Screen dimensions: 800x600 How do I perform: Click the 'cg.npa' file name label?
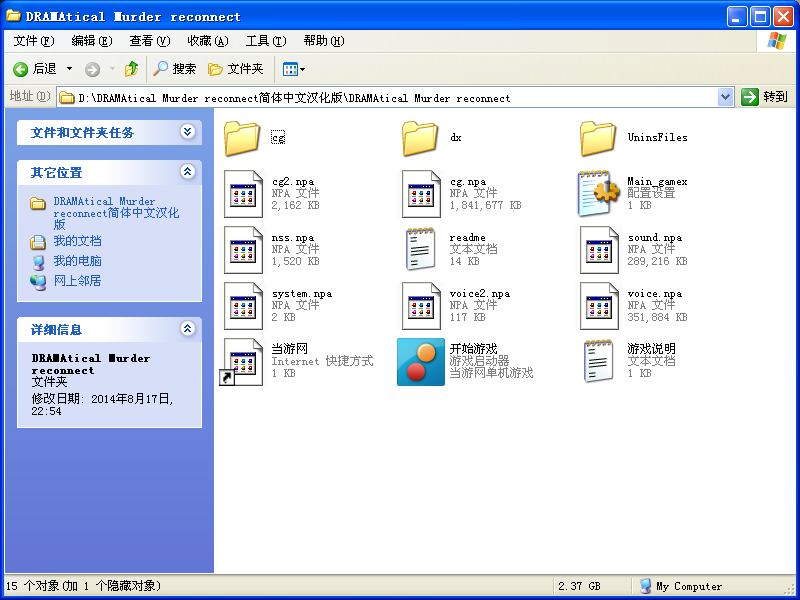point(468,182)
